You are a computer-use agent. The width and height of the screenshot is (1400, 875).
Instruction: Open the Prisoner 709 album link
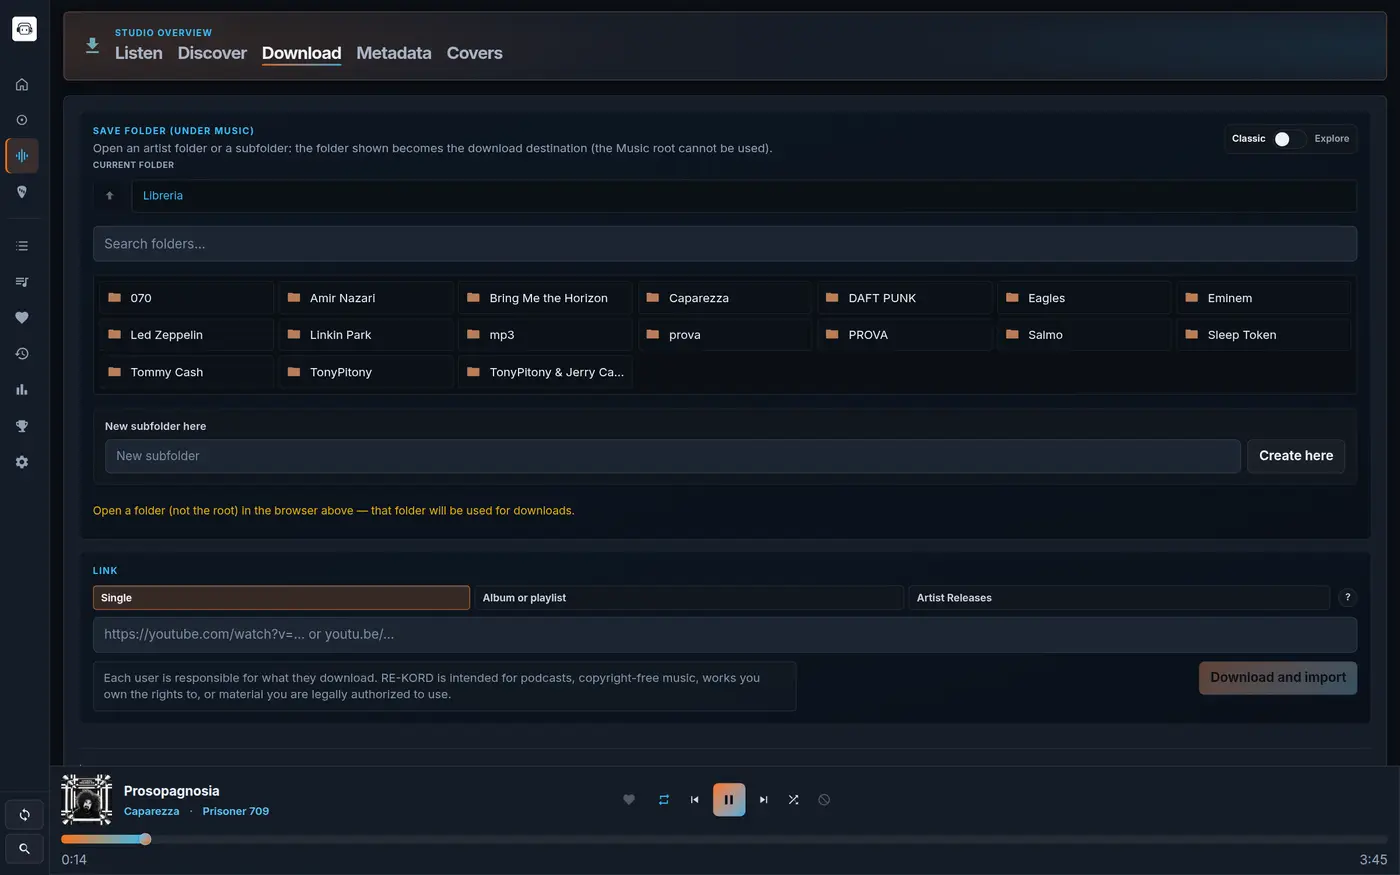click(236, 811)
